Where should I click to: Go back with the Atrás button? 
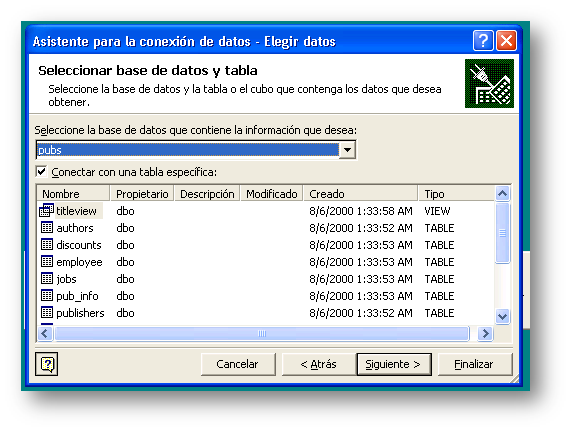[x=318, y=364]
